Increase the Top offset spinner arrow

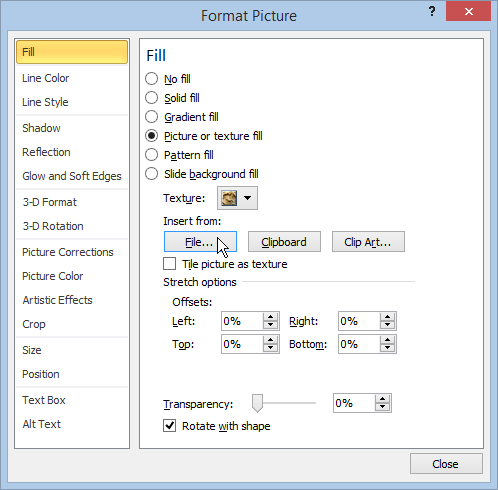tap(270, 340)
